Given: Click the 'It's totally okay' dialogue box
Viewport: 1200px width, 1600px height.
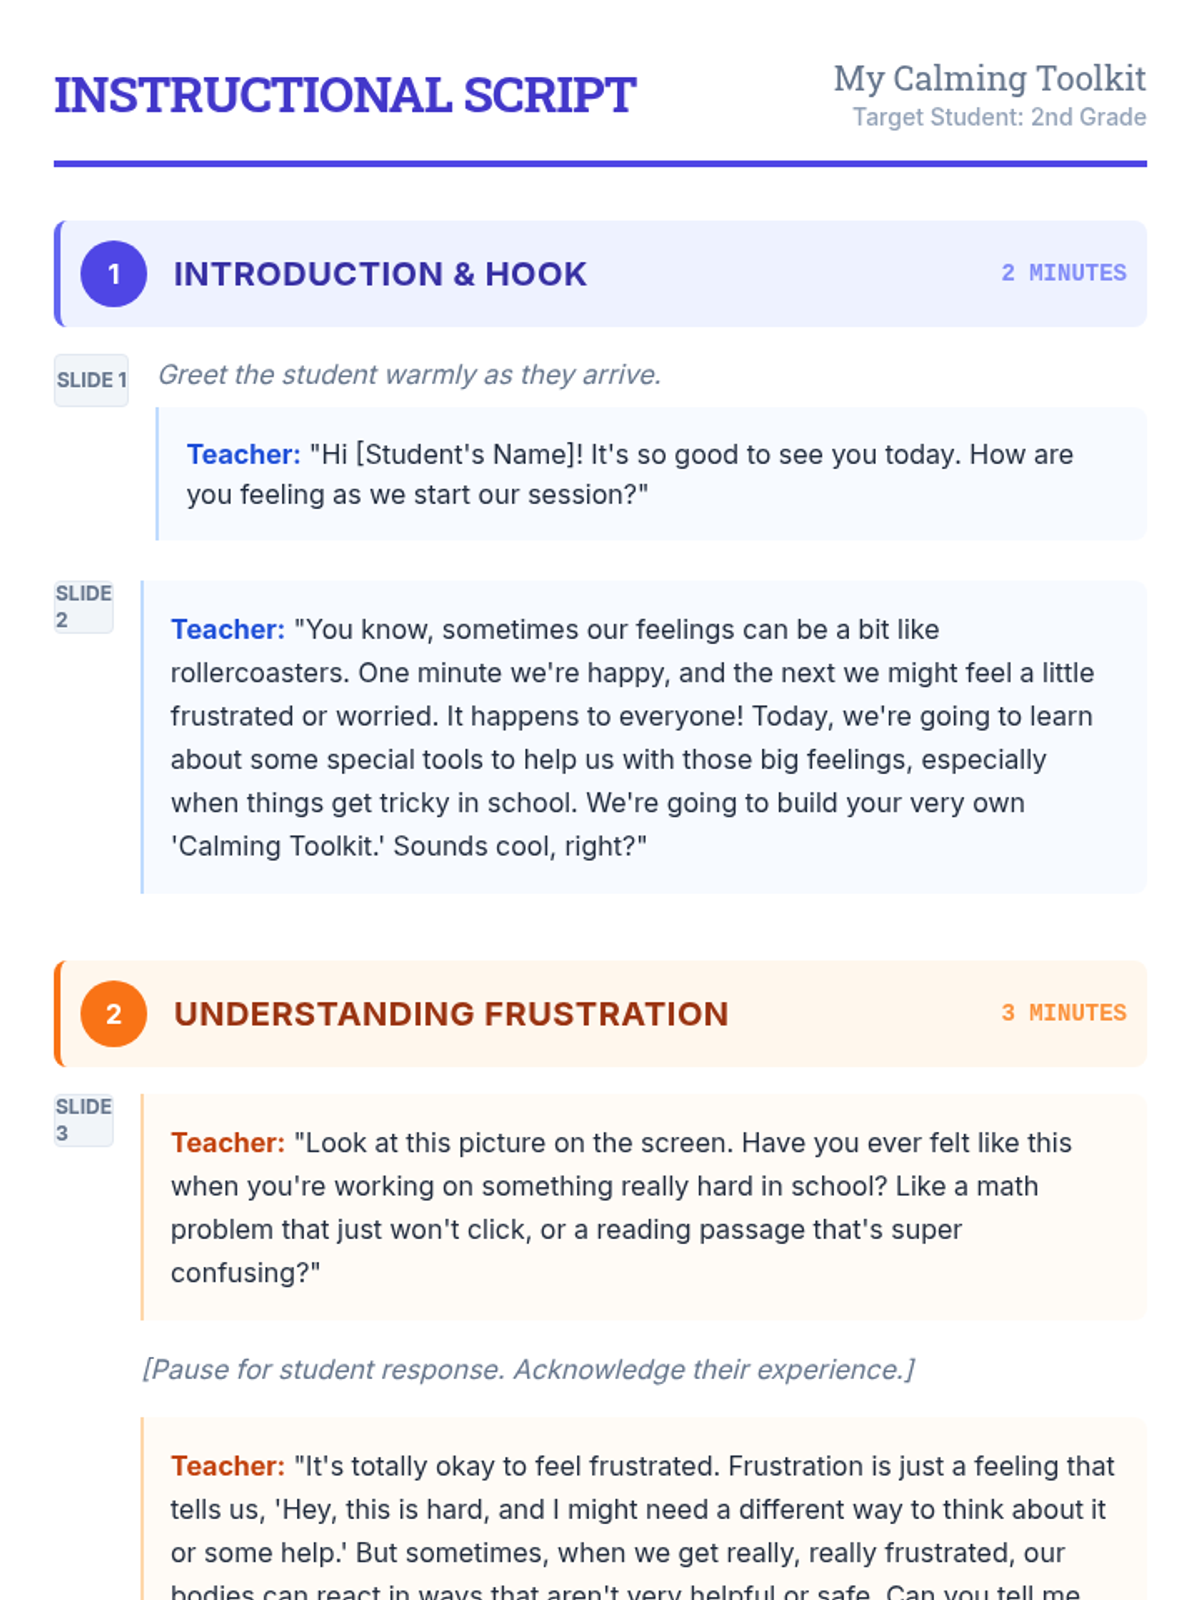Looking at the screenshot, I should tap(644, 1509).
